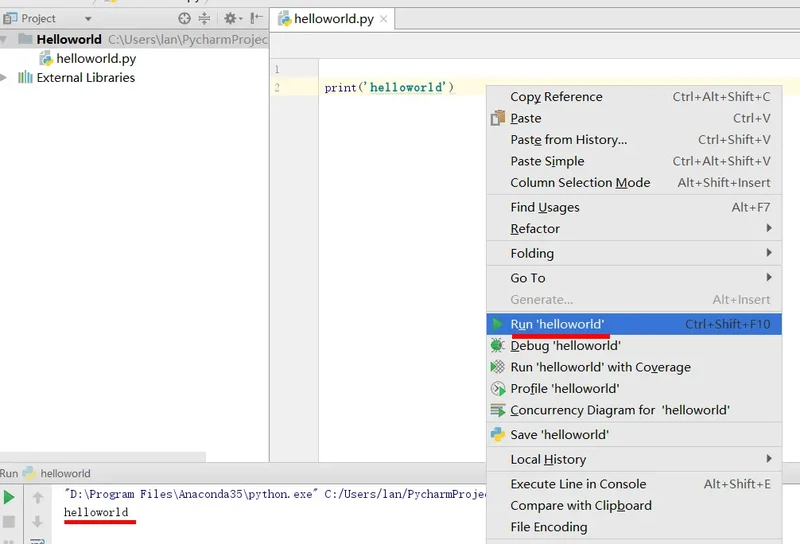Image resolution: width=800 pixels, height=544 pixels.
Task: Choose Debug 'helloworld' menu item
Action: click(x=565, y=346)
